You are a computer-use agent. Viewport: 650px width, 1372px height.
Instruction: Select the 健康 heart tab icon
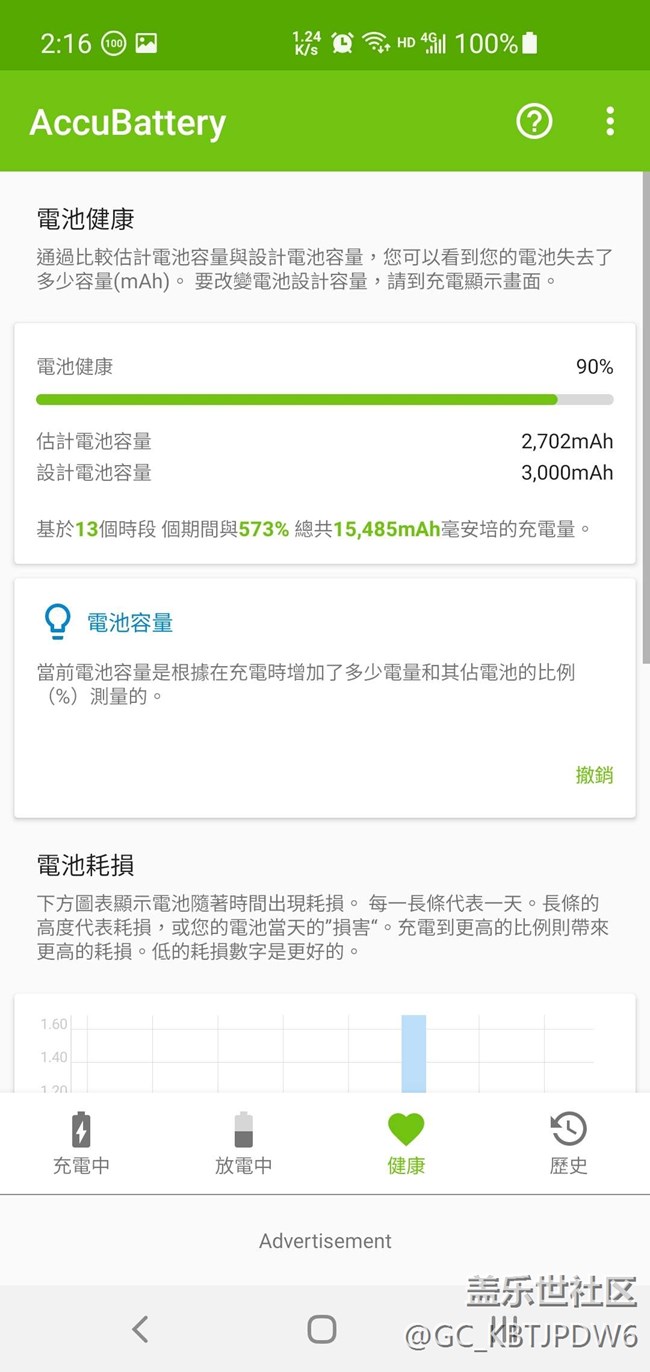point(406,1130)
